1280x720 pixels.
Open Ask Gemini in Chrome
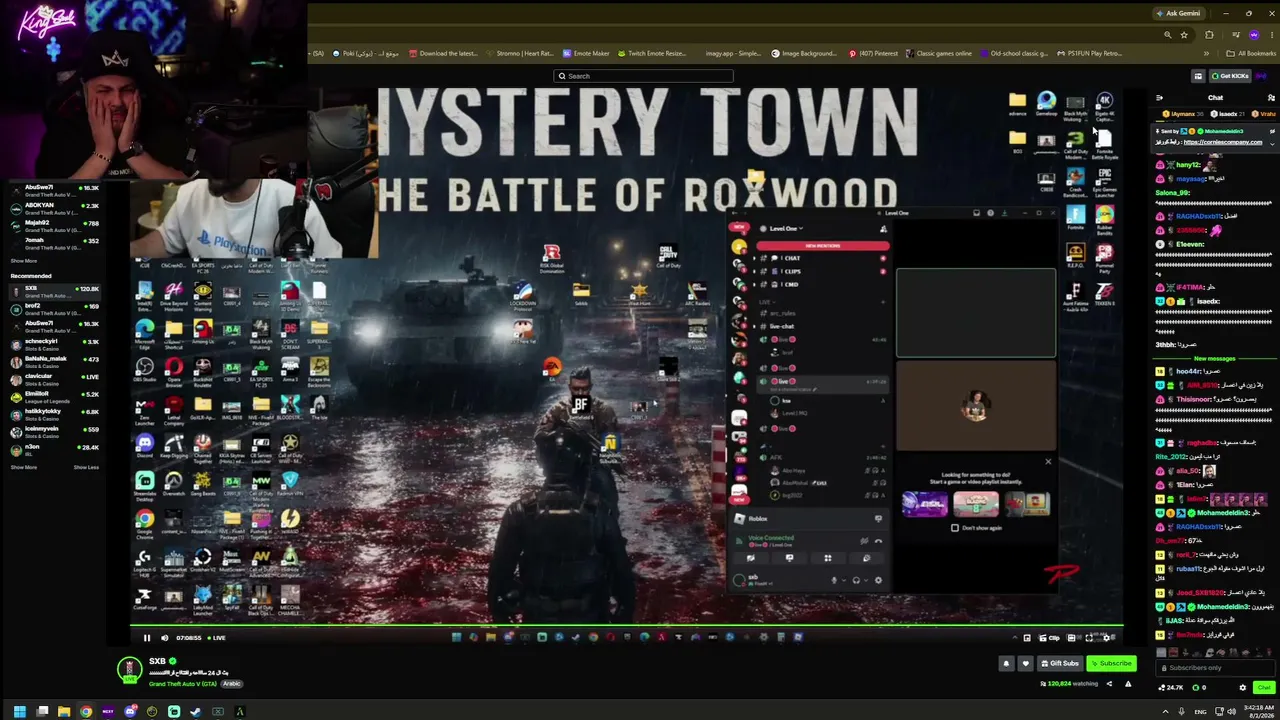point(1178,13)
